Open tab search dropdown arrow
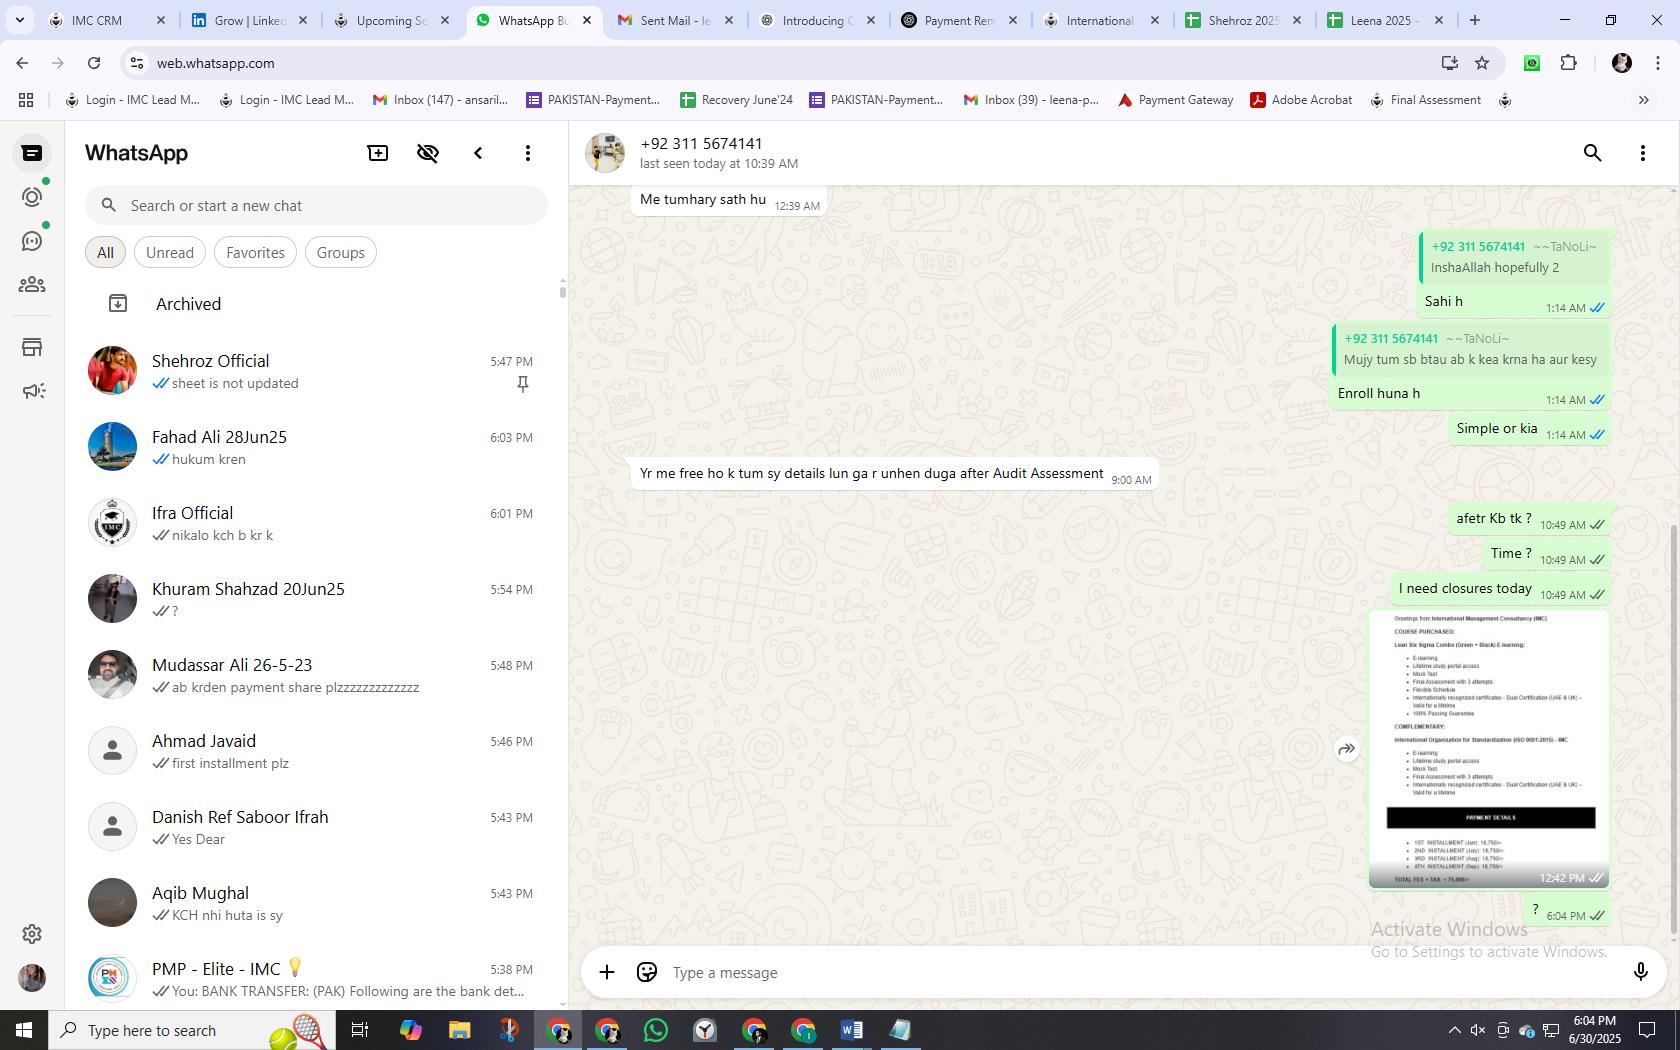The width and height of the screenshot is (1680, 1050). pos(19,20)
